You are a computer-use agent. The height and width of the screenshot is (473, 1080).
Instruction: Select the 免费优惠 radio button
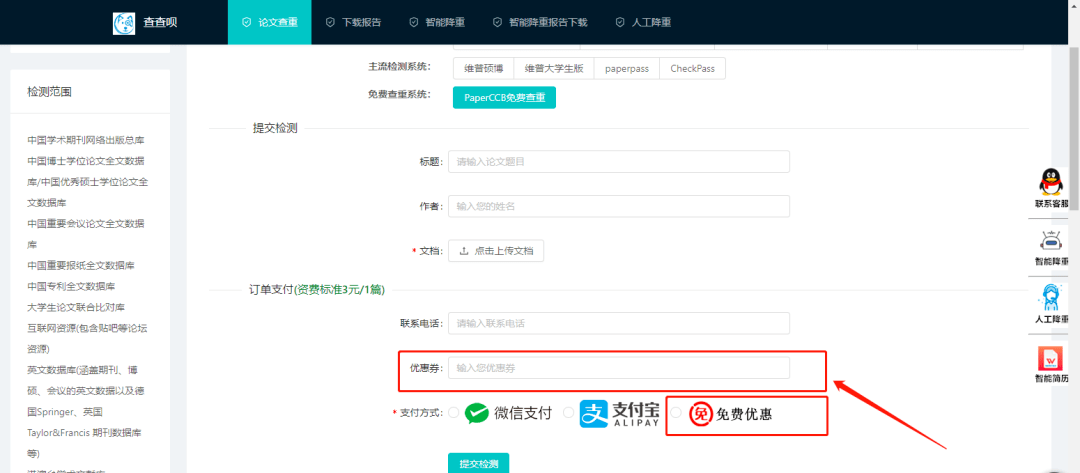coord(676,413)
